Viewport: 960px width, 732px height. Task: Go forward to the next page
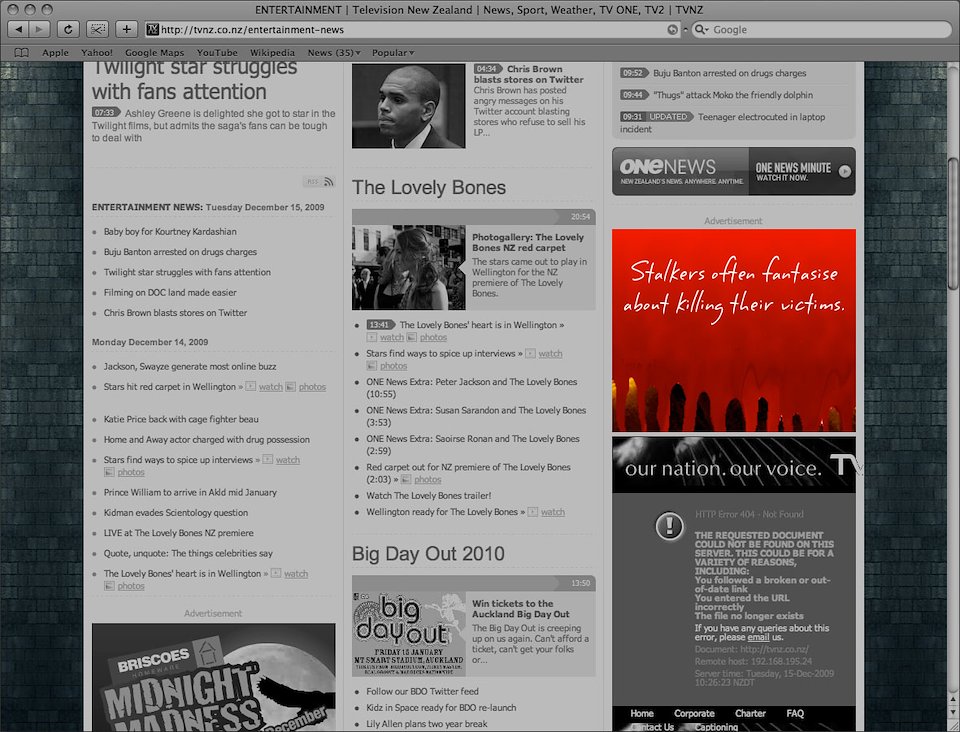point(39,29)
